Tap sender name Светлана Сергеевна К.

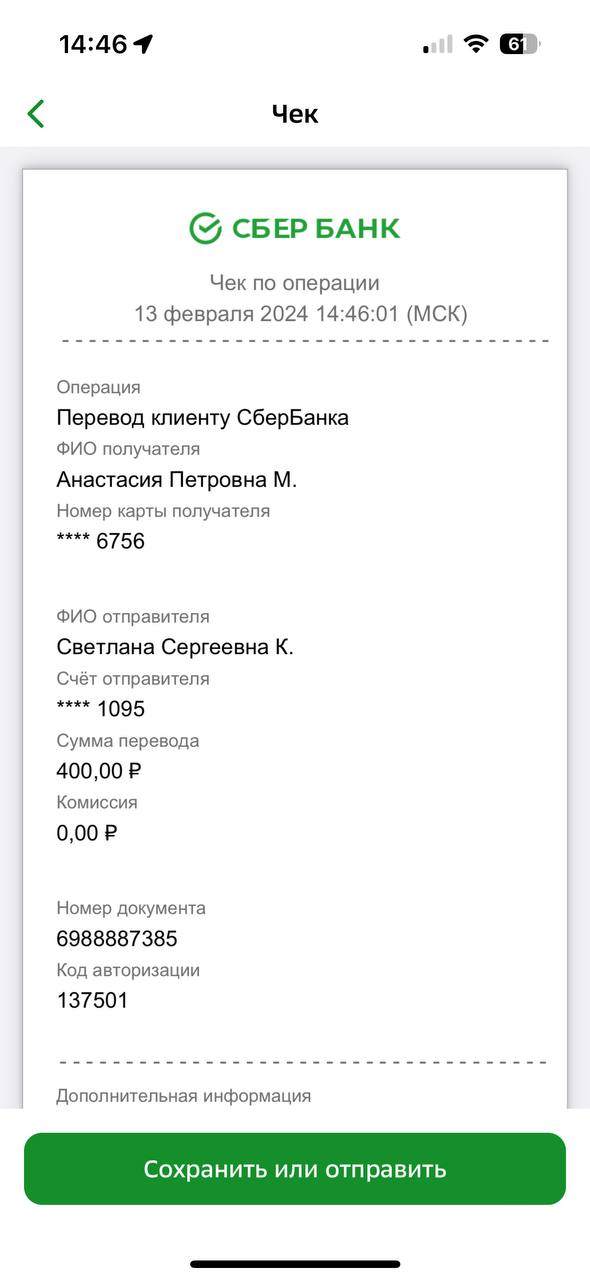pyautogui.click(x=175, y=647)
